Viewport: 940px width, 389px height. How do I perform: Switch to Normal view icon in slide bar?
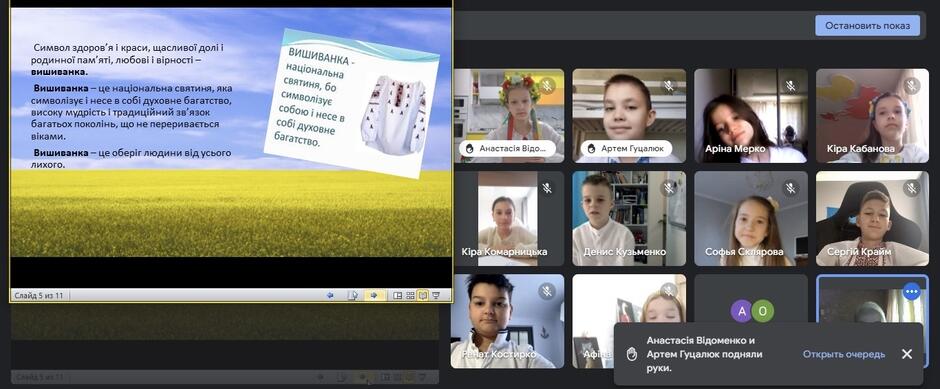[x=397, y=295]
